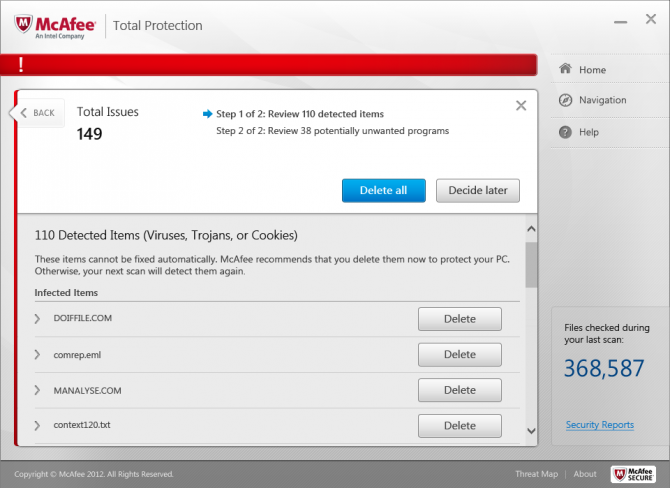Screen dimensions: 670x488
Task: Minimize the McAfee window
Action: tap(620, 22)
